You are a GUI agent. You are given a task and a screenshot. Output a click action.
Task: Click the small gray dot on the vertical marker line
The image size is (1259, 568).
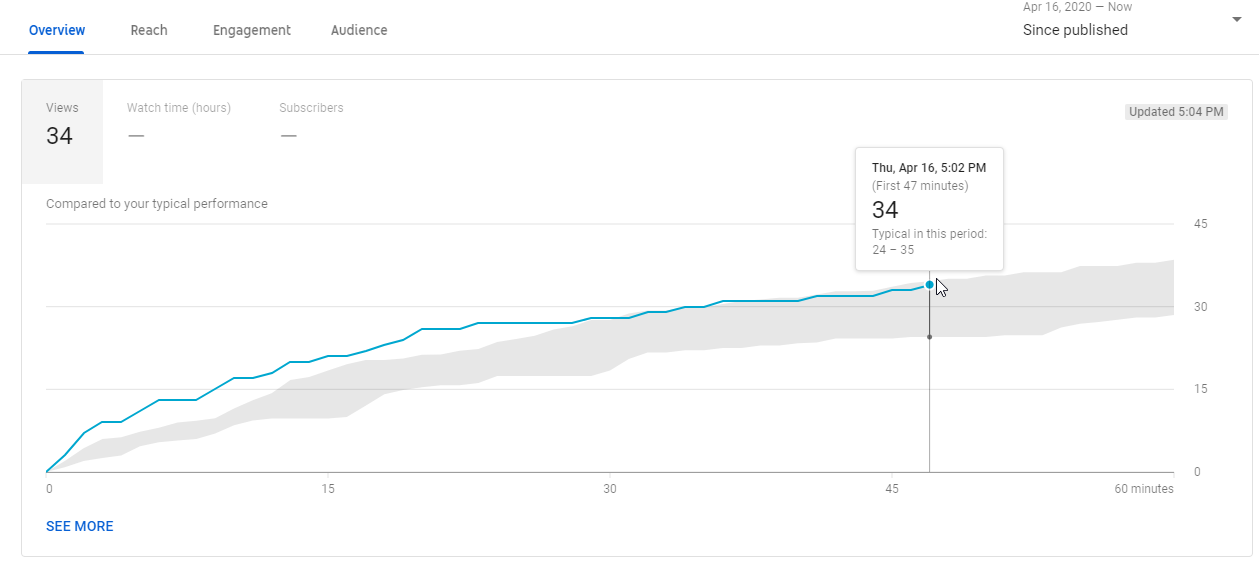pyautogui.click(x=930, y=337)
